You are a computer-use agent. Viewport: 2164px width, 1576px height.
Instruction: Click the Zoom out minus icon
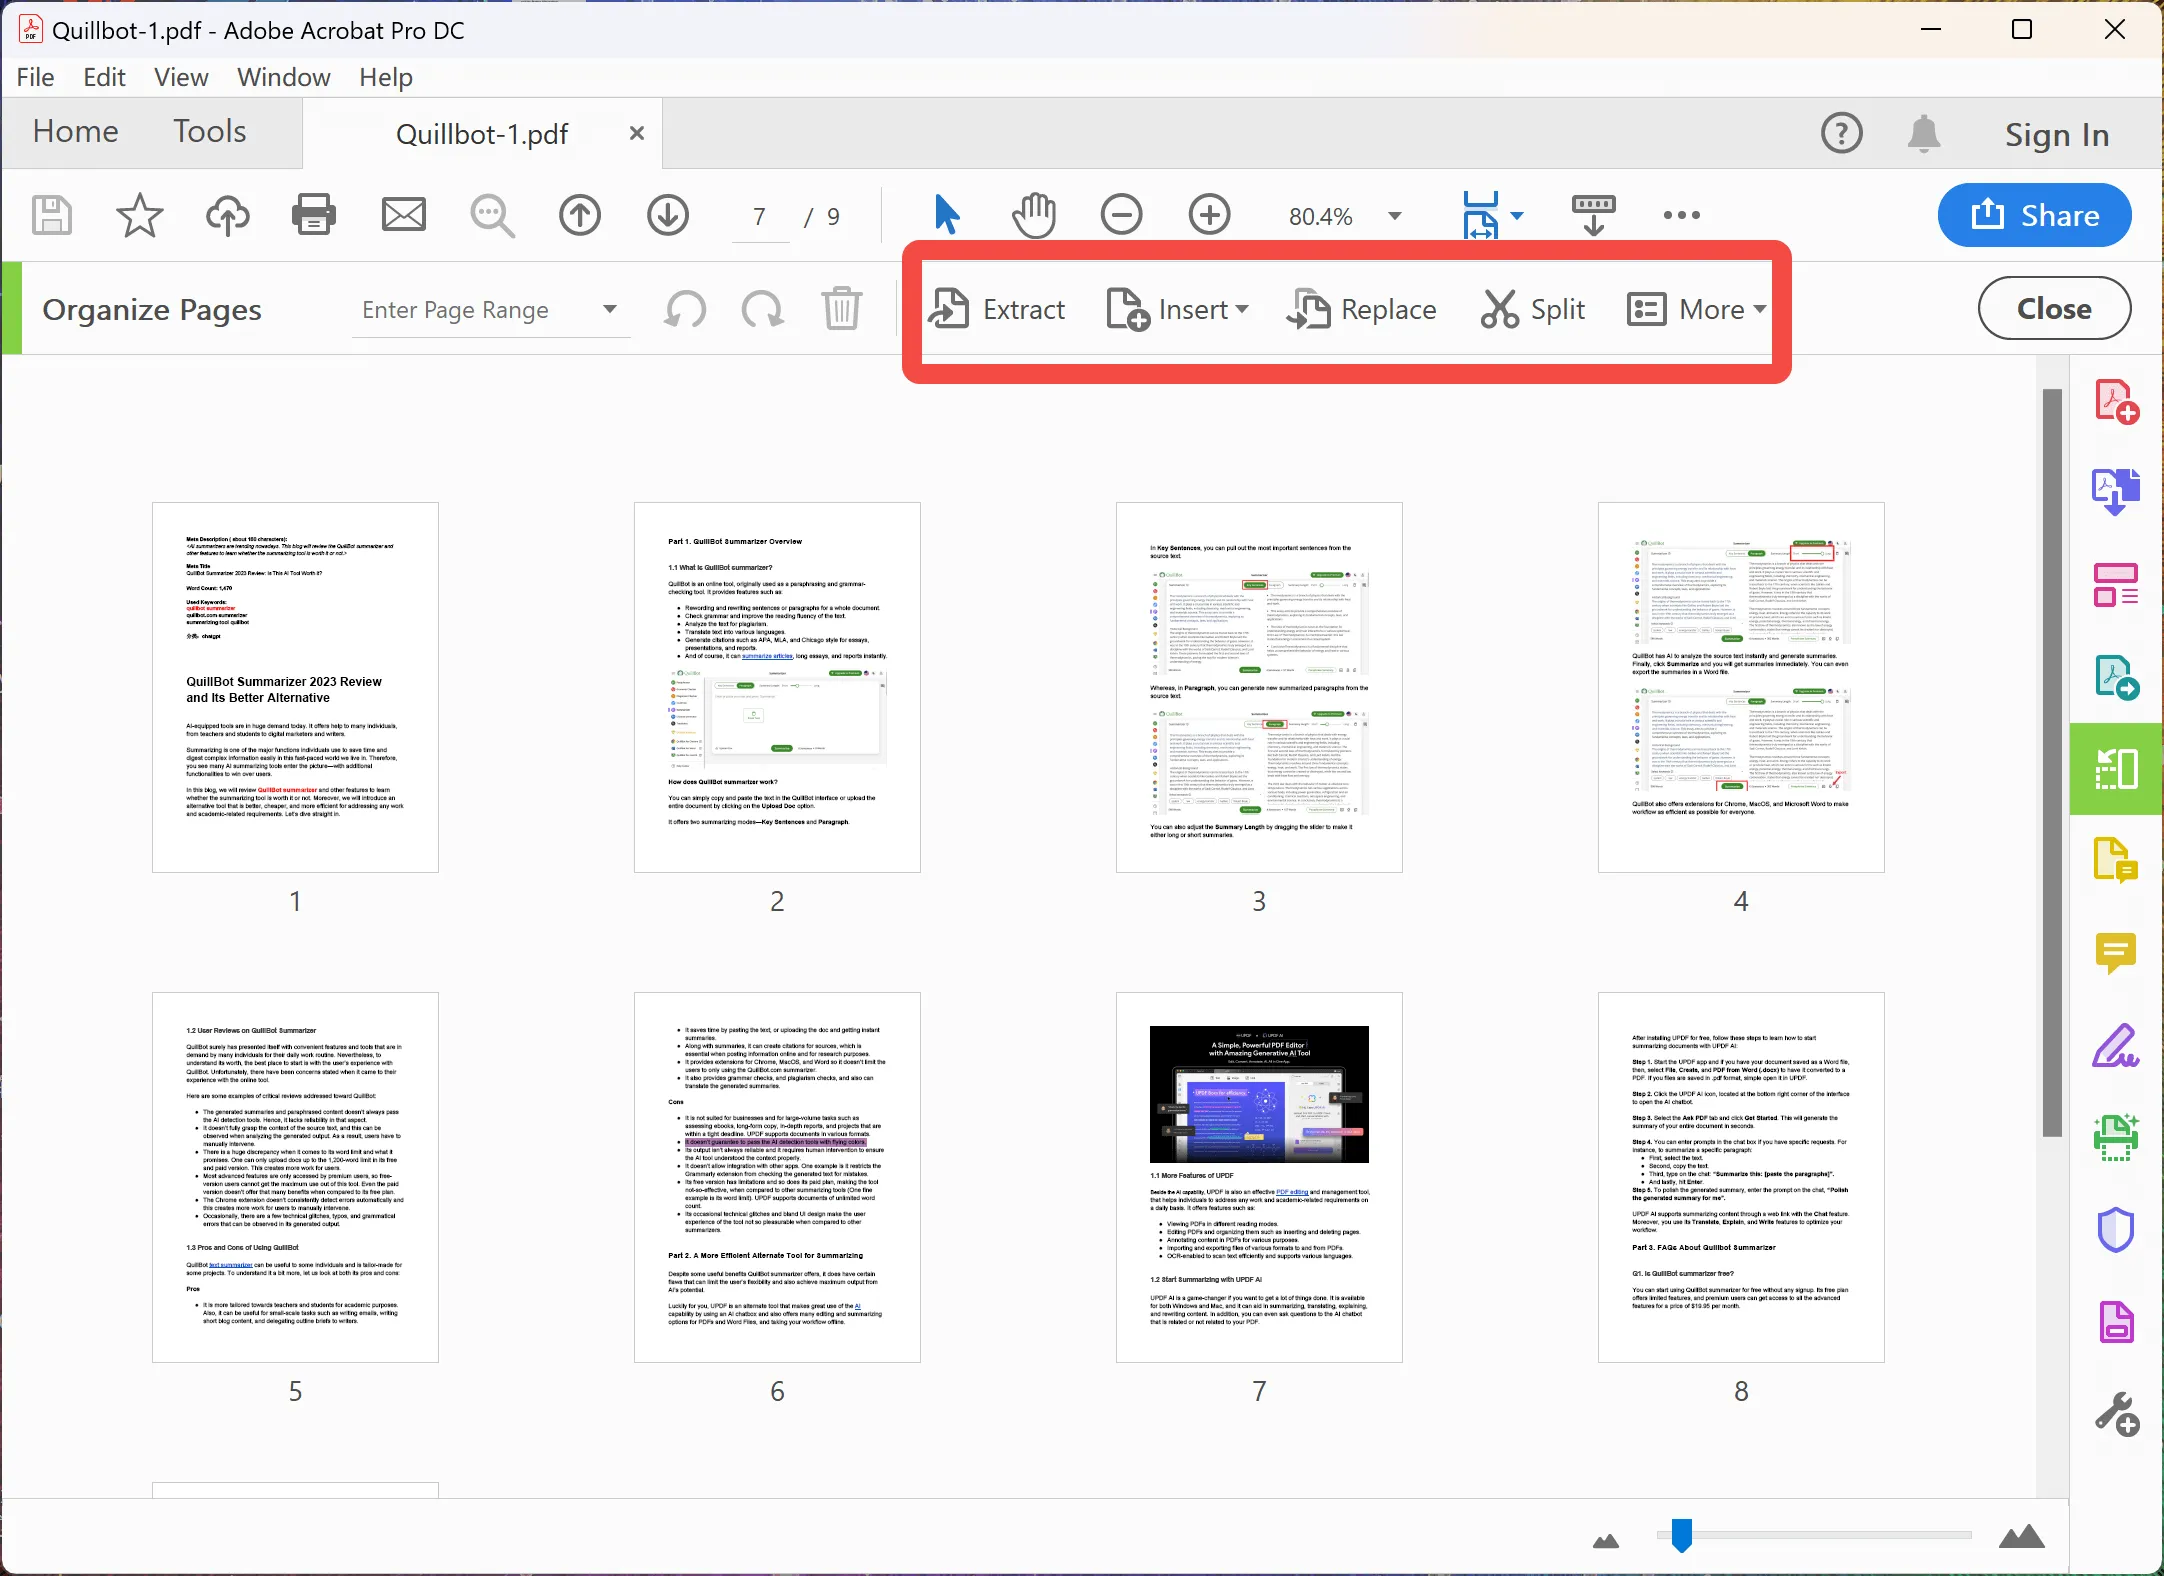[x=1121, y=214]
